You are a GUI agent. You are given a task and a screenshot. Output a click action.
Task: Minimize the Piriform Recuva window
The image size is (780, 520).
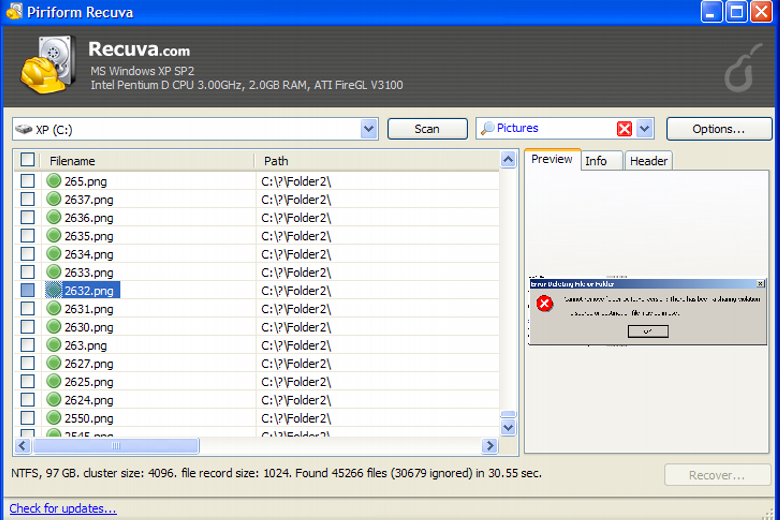[x=711, y=12]
